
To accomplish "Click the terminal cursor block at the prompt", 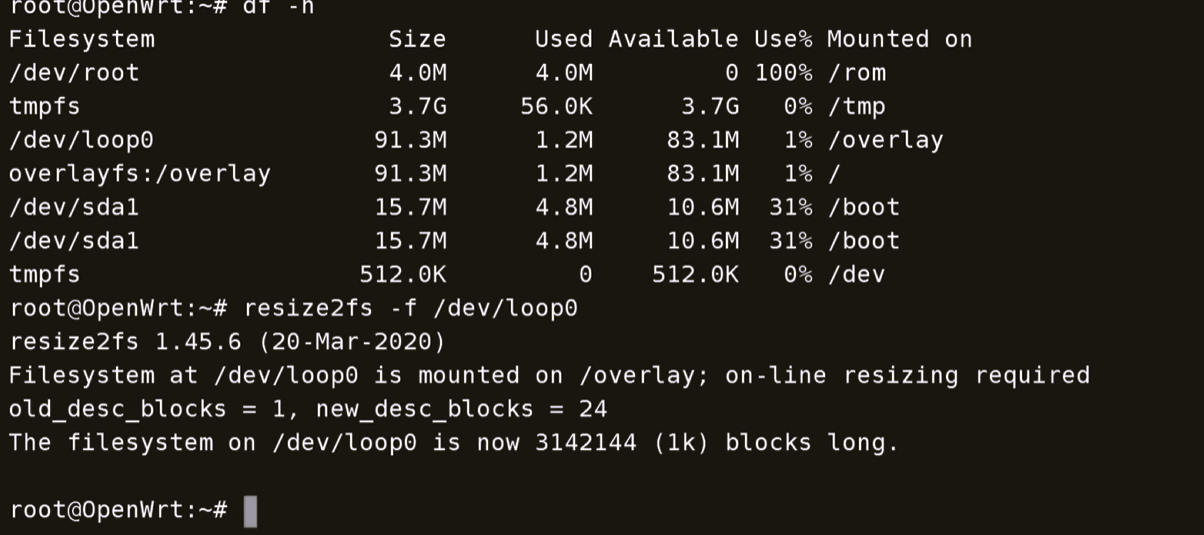I will (250, 510).
